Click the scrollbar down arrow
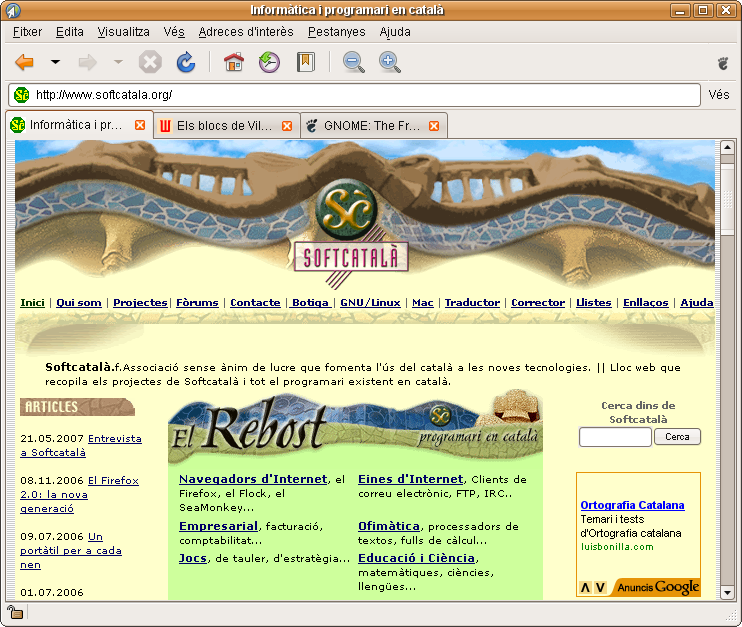This screenshot has height=627, width=742. coord(727,592)
